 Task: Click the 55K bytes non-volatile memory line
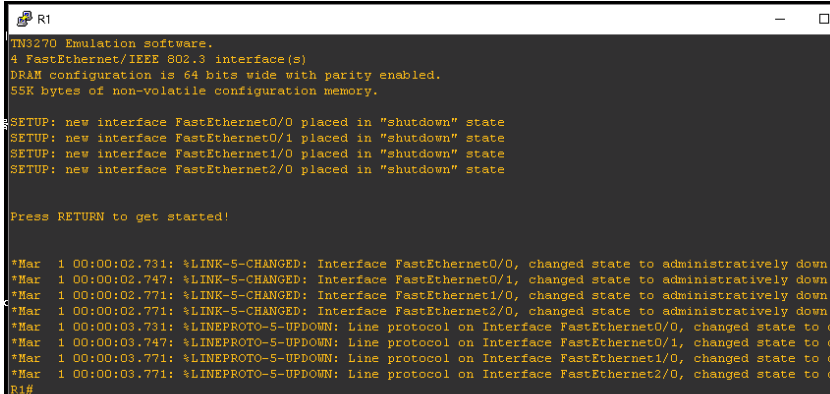tap(194, 91)
